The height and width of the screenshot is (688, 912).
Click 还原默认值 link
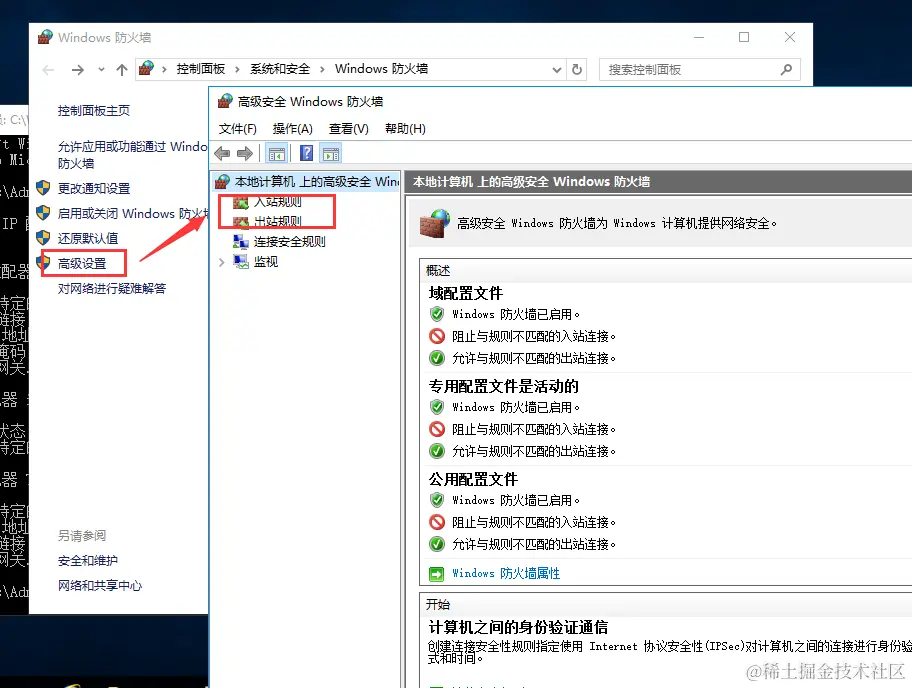[x=88, y=238]
